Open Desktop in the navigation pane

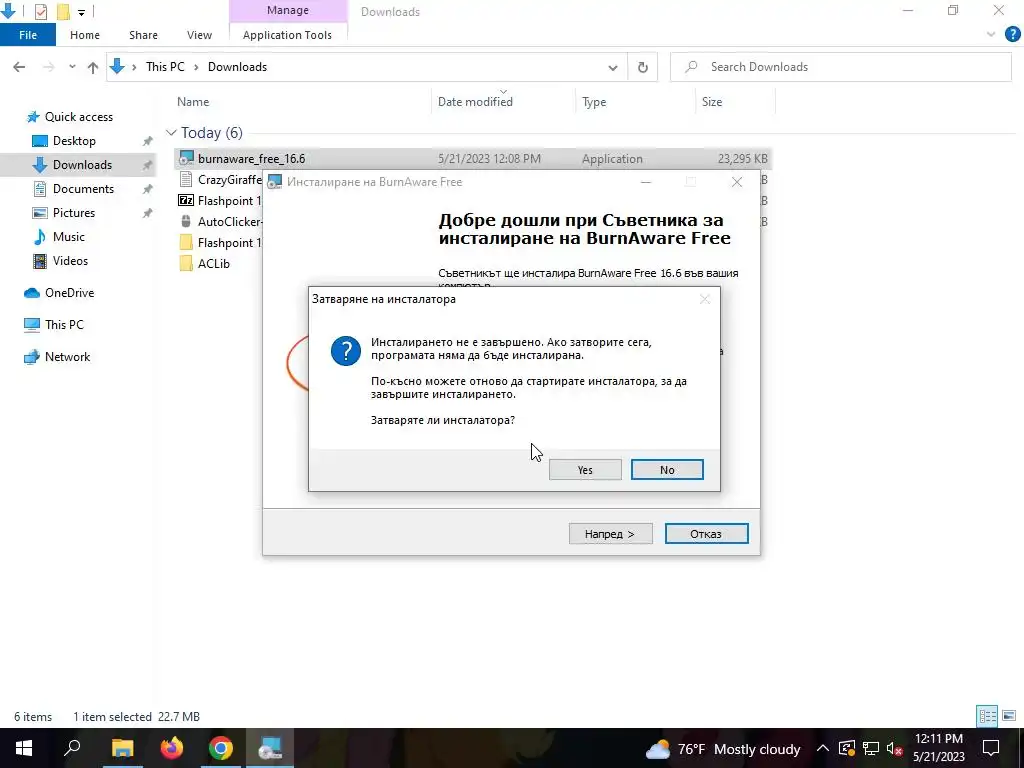pos(74,141)
